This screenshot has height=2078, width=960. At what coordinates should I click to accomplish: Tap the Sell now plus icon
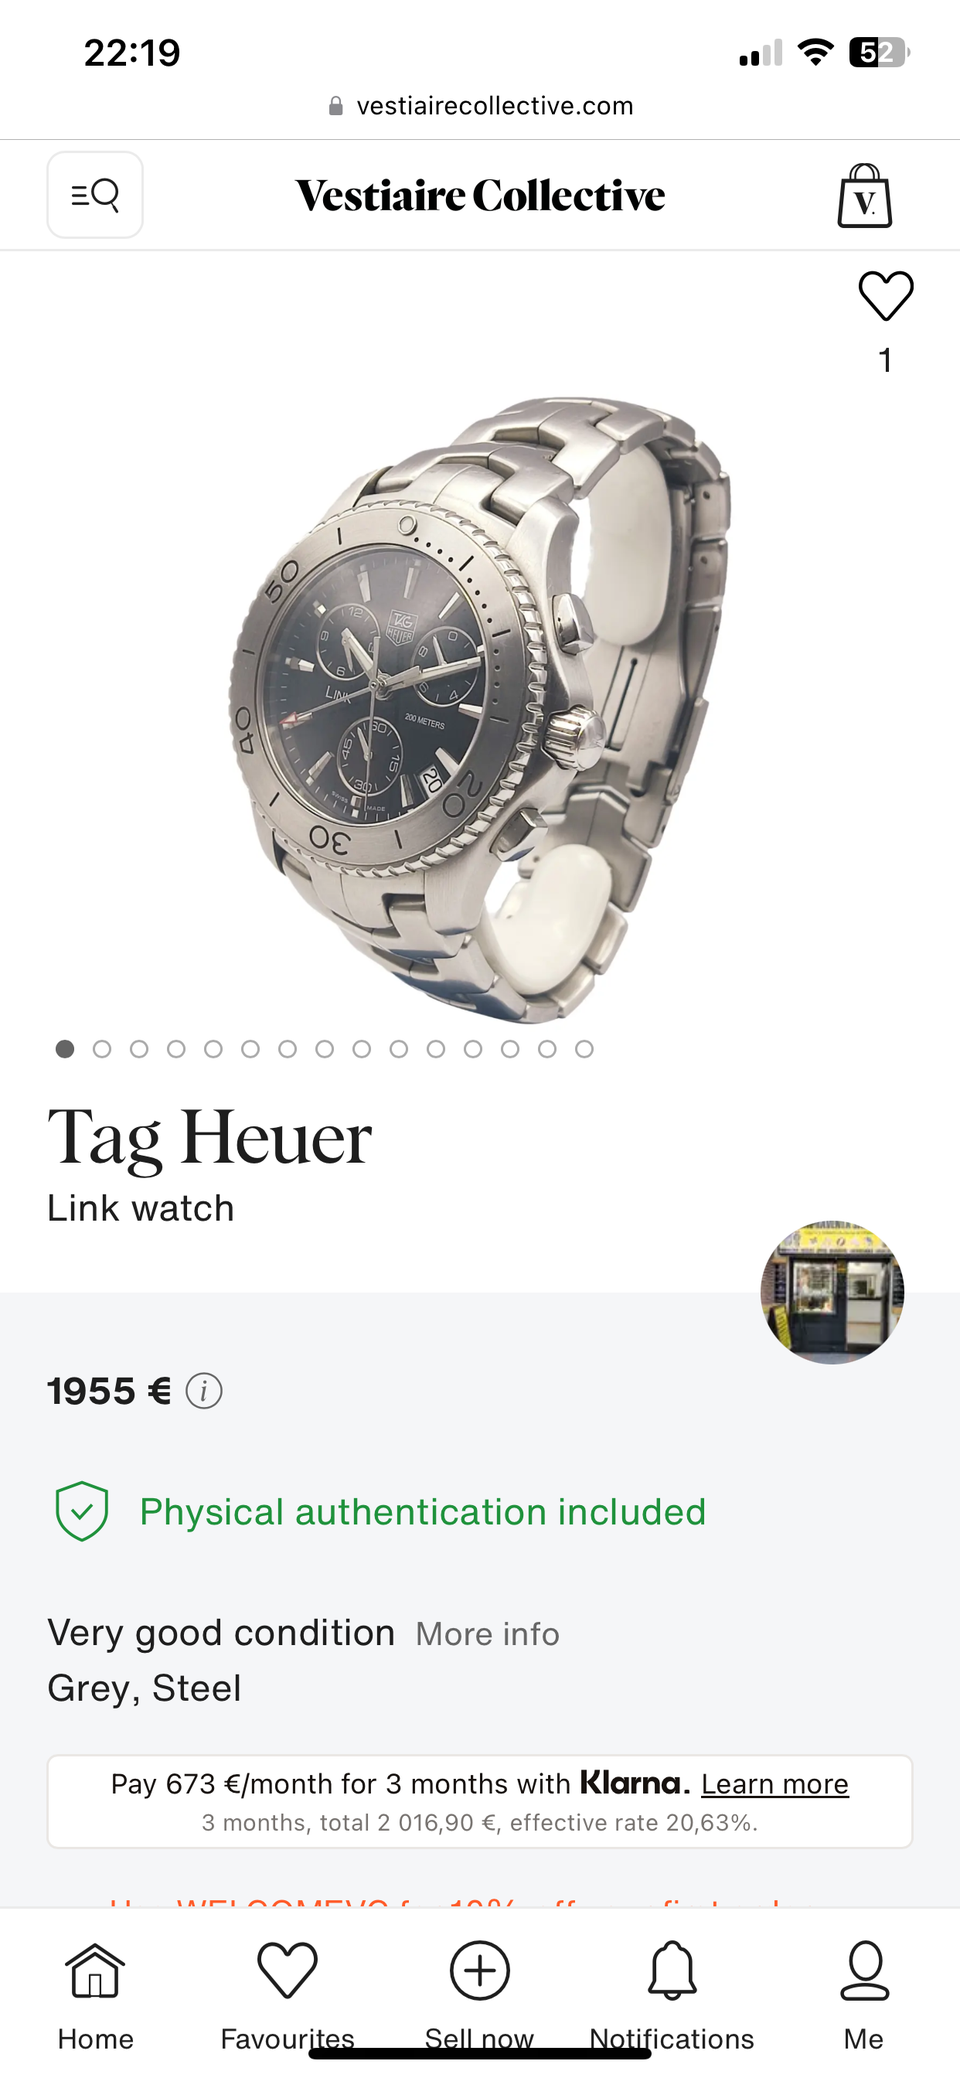click(480, 1970)
